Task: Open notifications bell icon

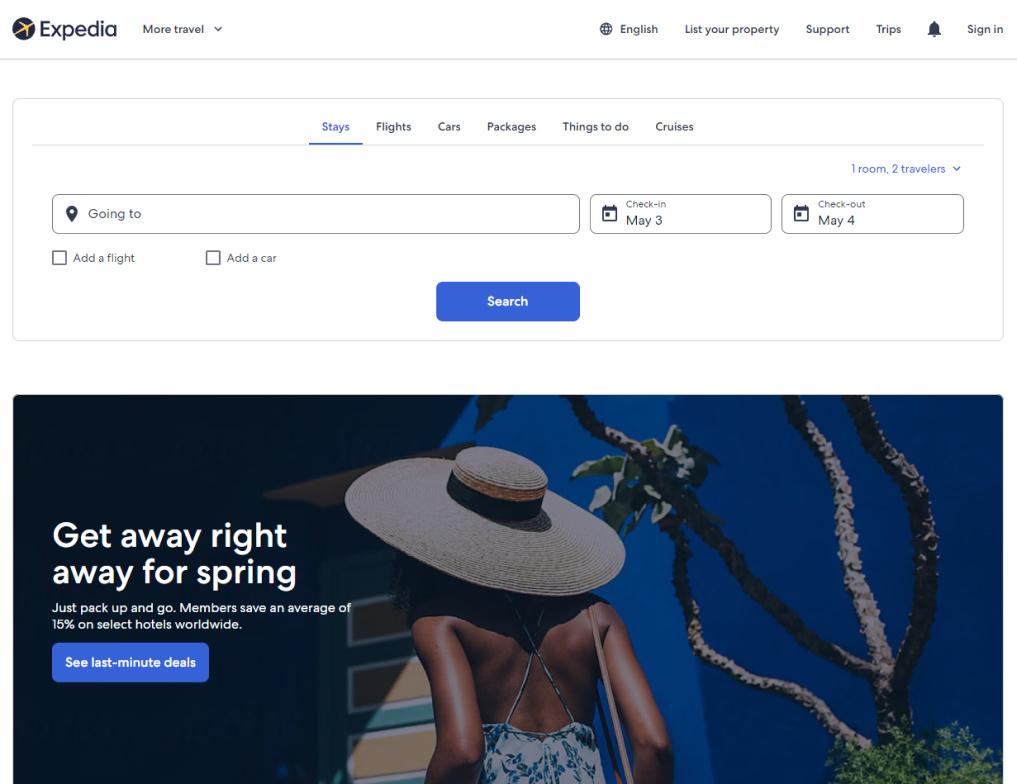Action: (x=933, y=29)
